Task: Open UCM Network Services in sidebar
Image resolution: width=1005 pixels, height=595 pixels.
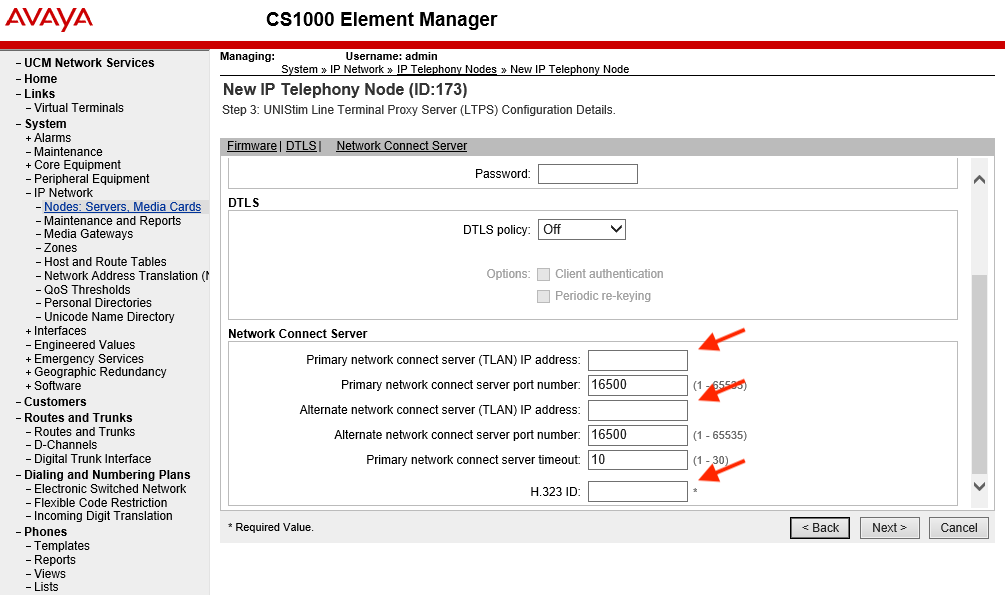Action: pyautogui.click(x=89, y=63)
